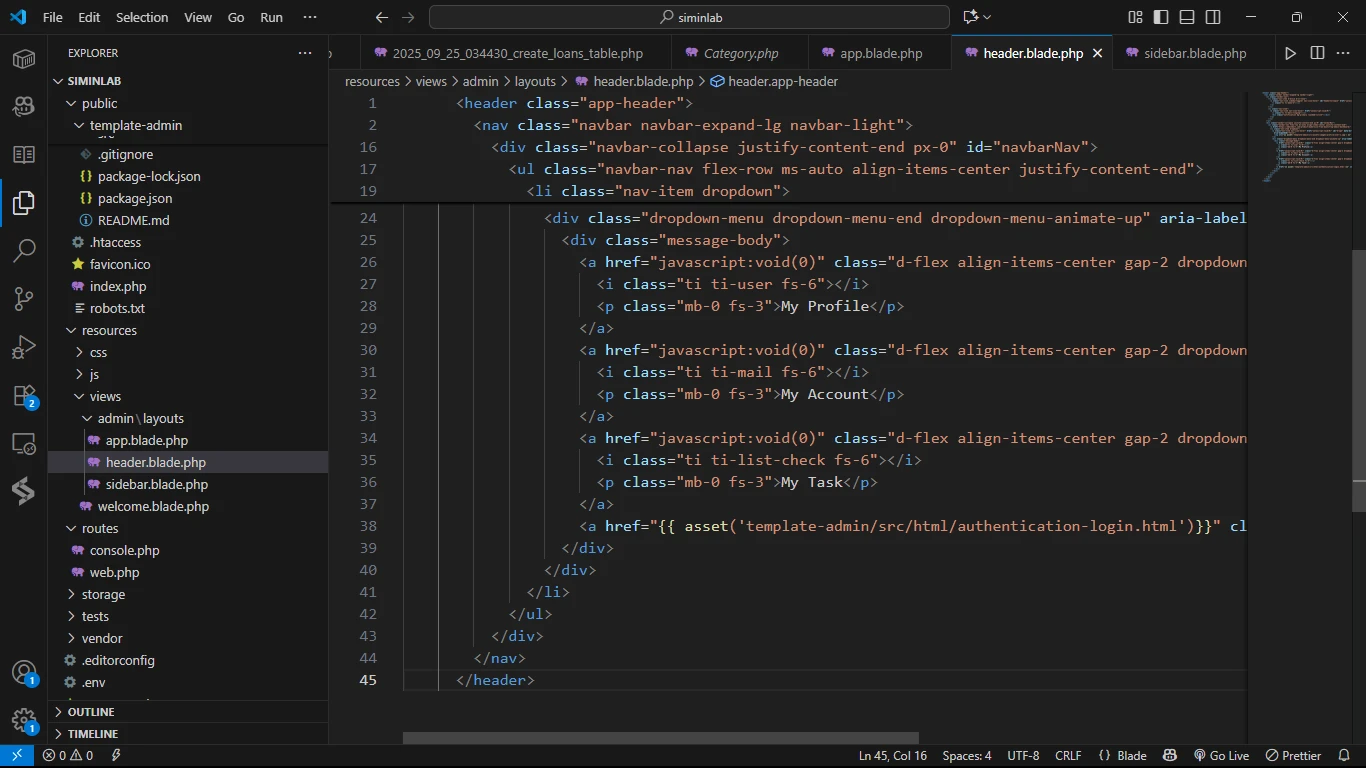Click the horizontal scrollbar in the editor
The height and width of the screenshot is (768, 1366).
660,738
